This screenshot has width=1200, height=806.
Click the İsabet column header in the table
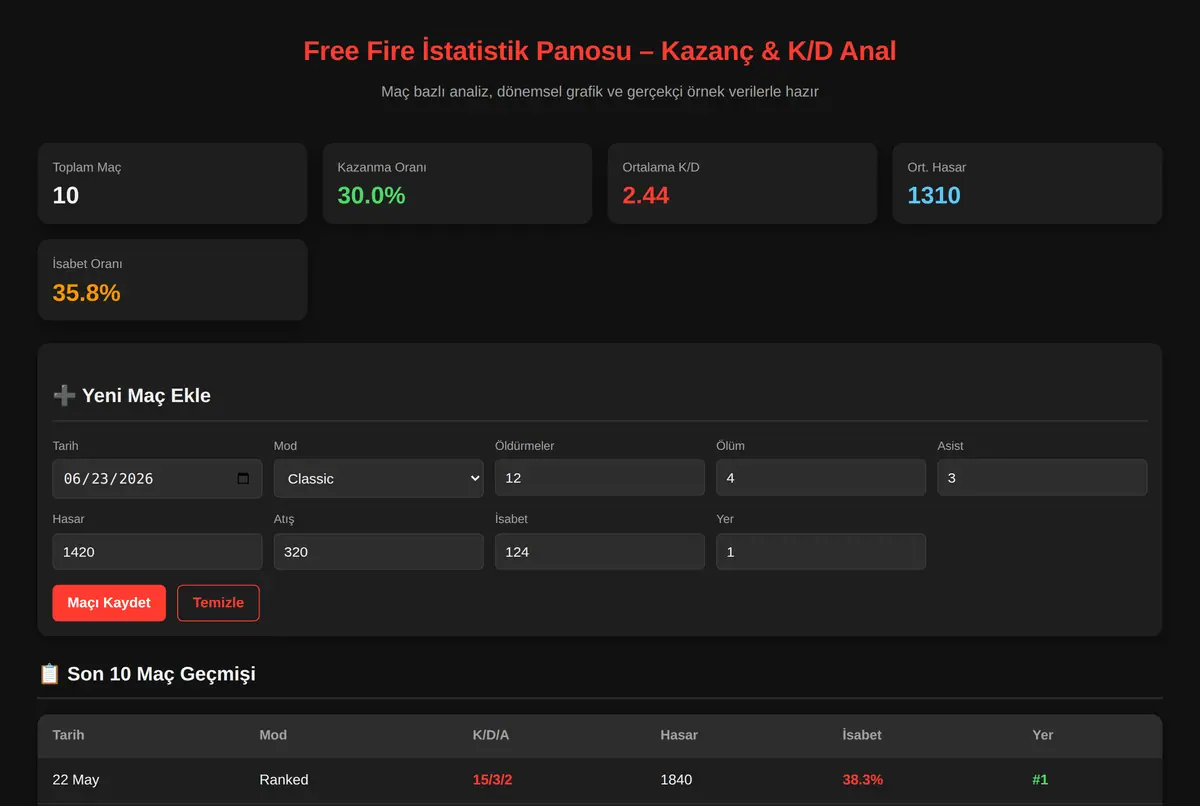pyautogui.click(x=862, y=735)
